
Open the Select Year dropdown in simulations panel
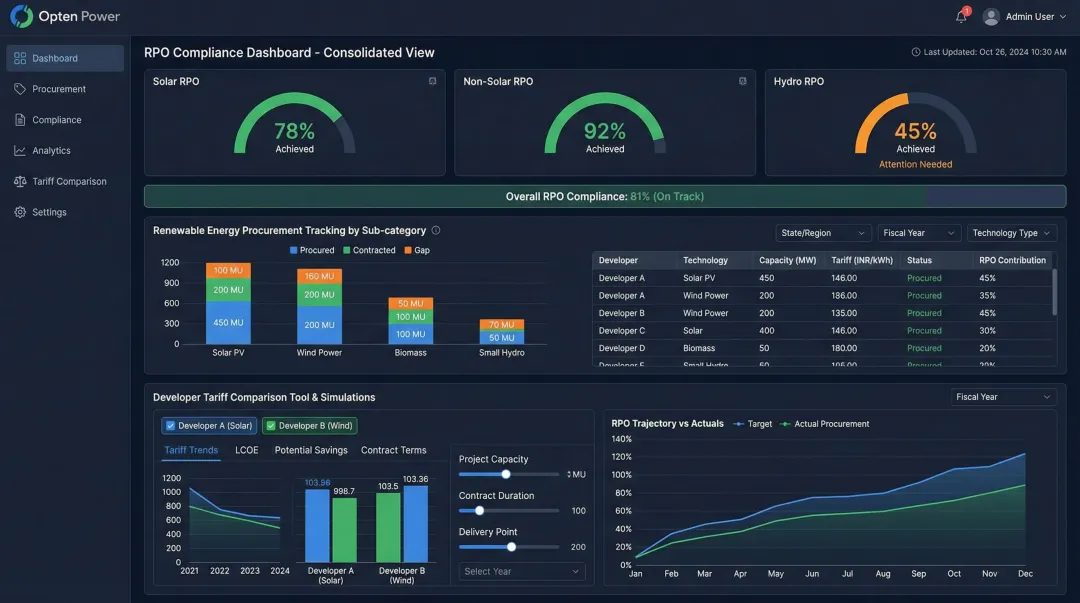pyautogui.click(x=520, y=571)
